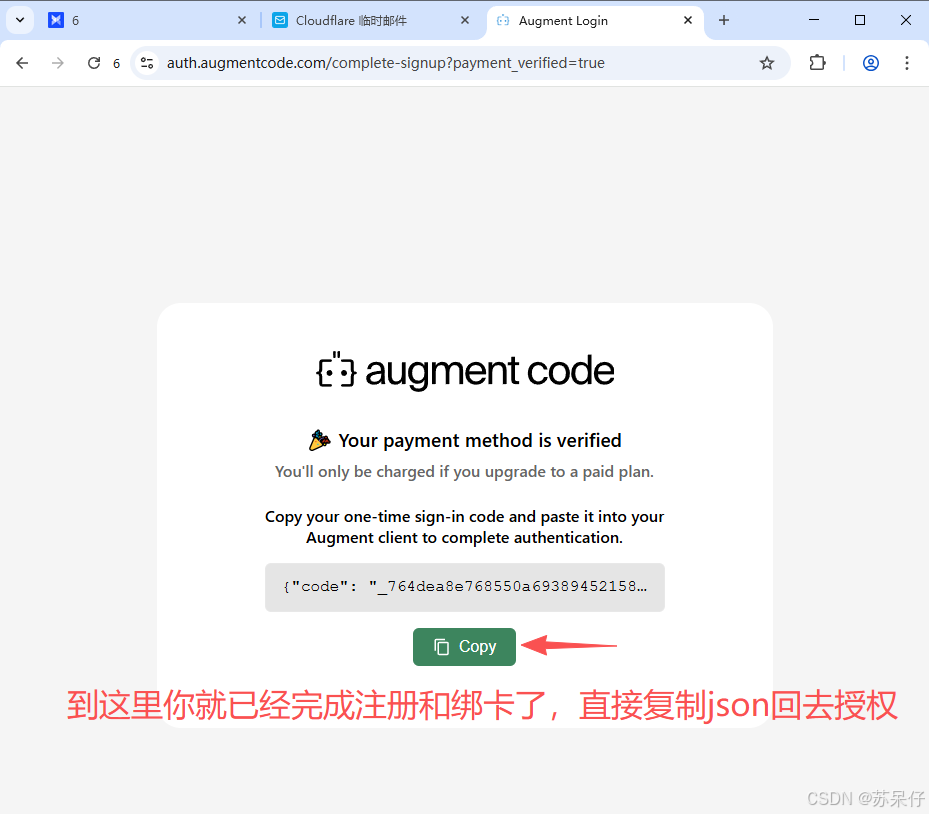Select the one-time sign-in code field

(464, 587)
